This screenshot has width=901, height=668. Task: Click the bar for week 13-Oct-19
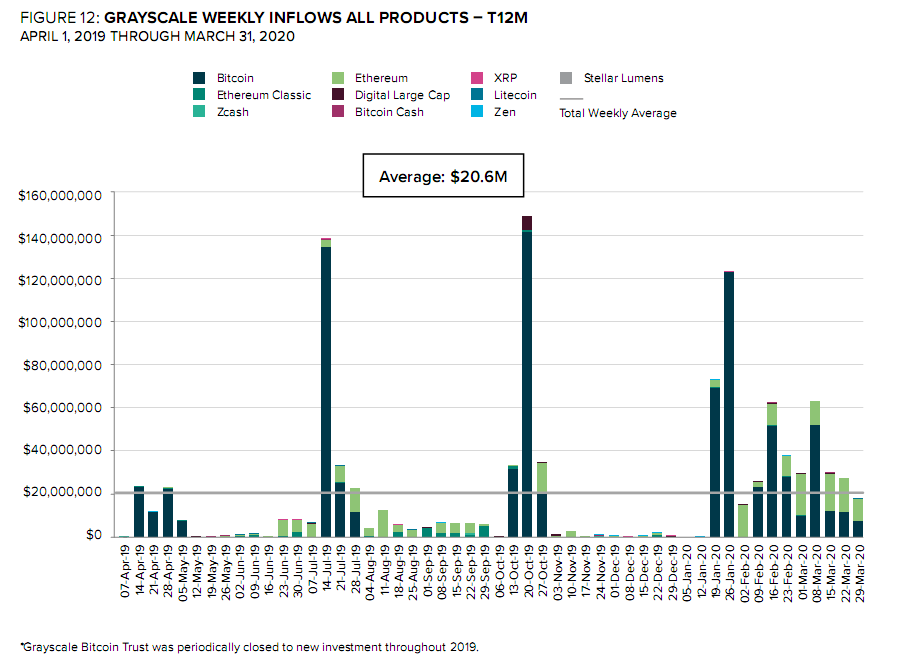(513, 501)
